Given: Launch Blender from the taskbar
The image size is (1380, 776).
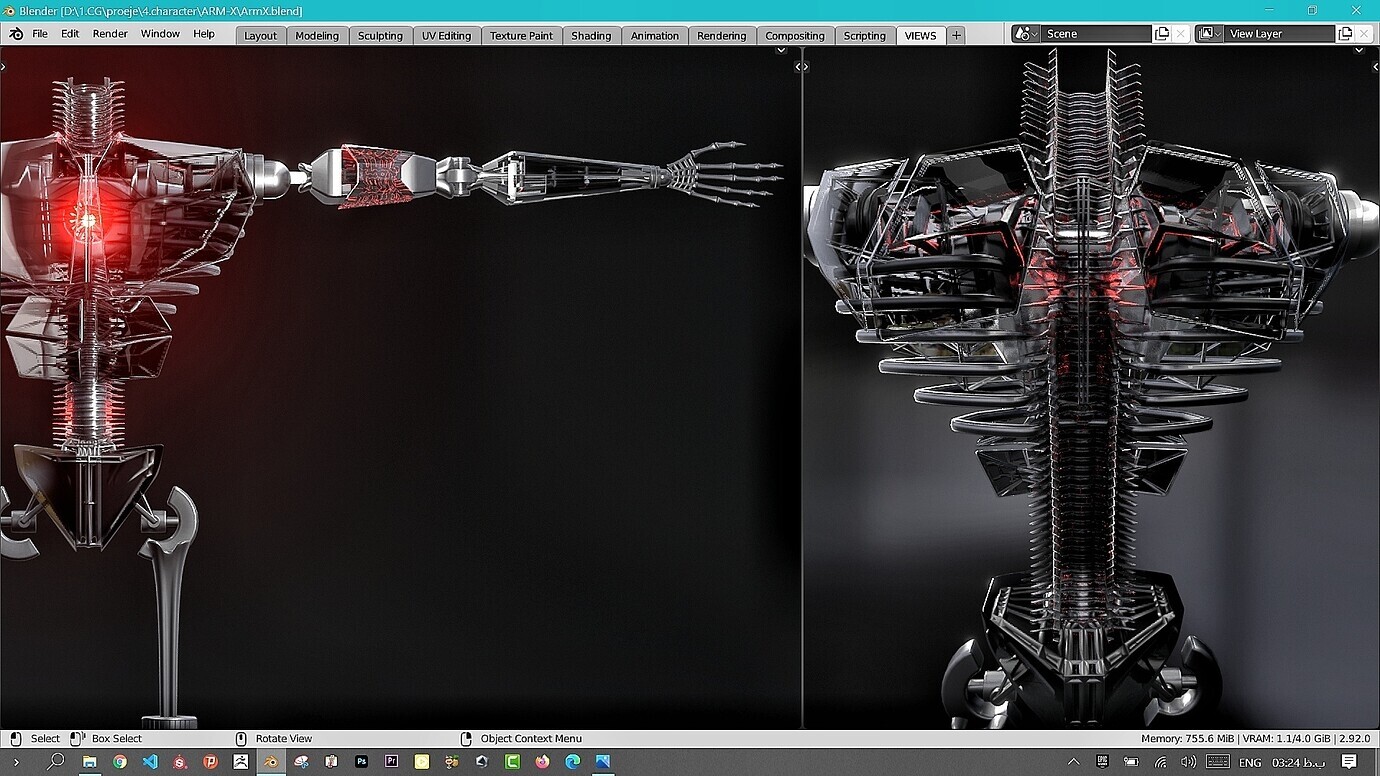Looking at the screenshot, I should coord(270,763).
